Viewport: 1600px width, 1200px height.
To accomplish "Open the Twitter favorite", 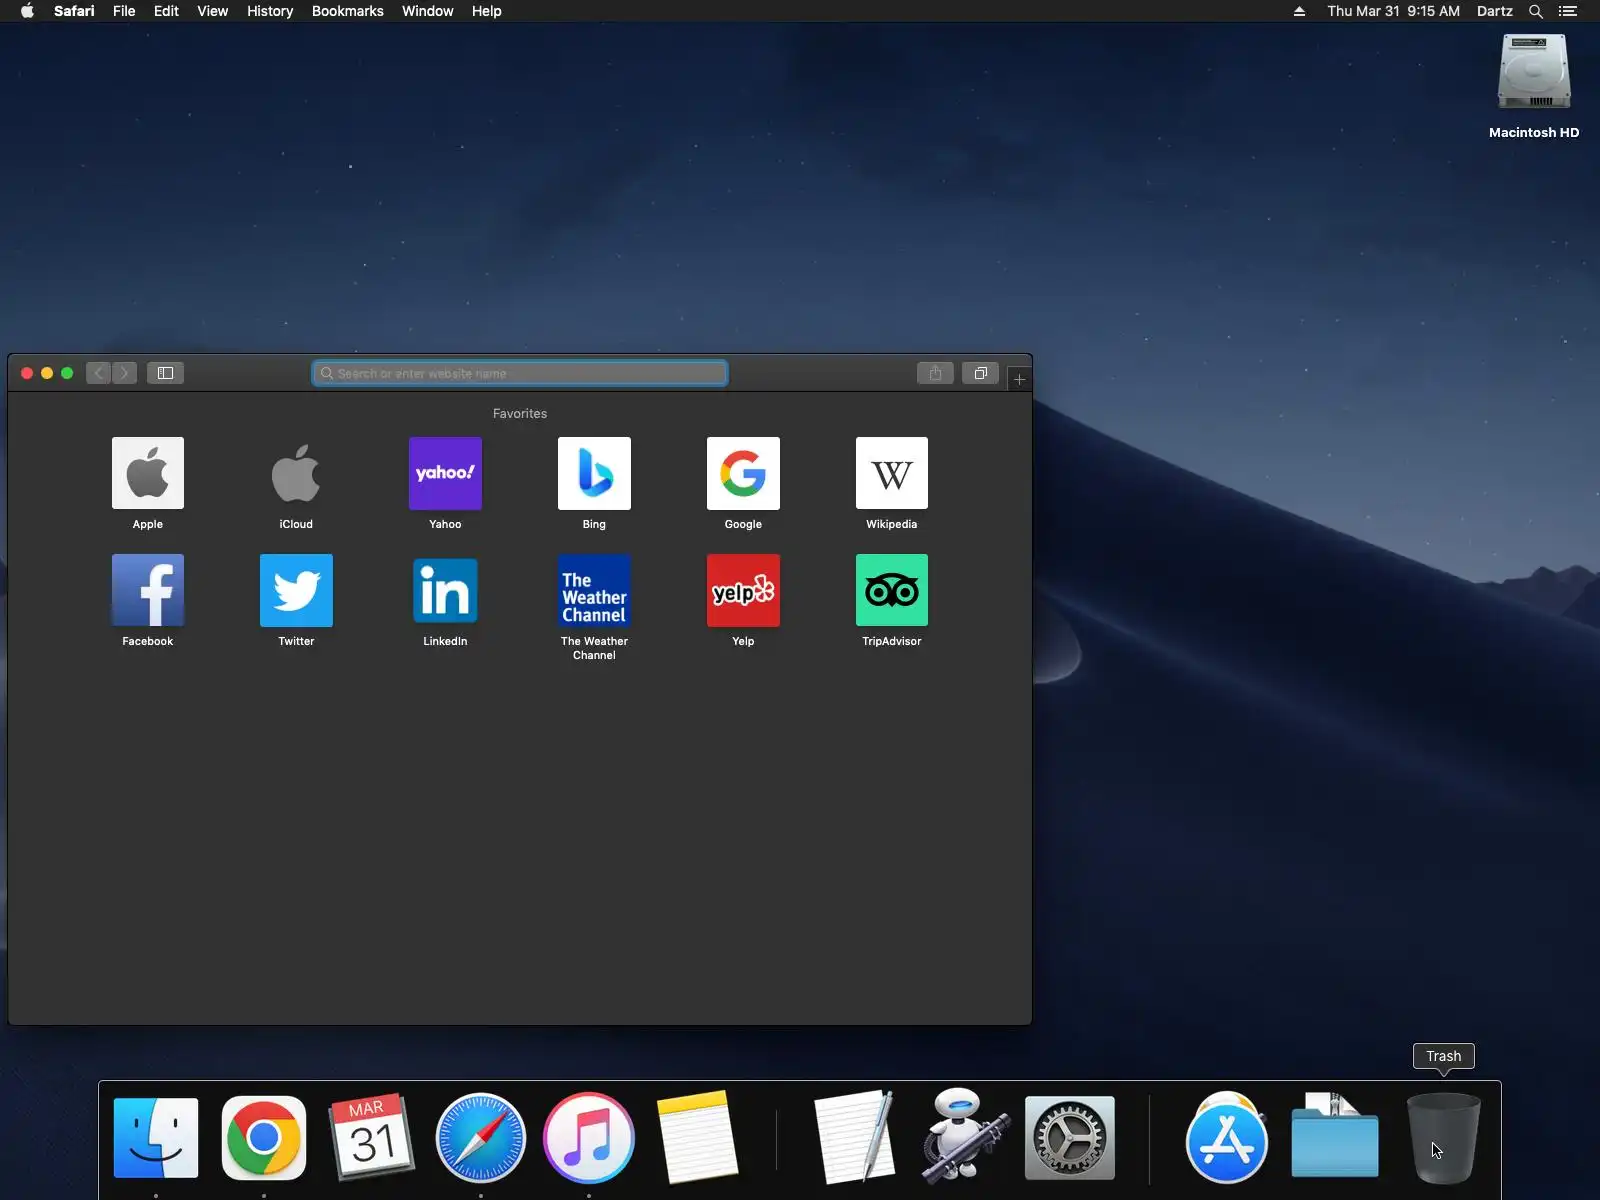I will click(x=296, y=590).
